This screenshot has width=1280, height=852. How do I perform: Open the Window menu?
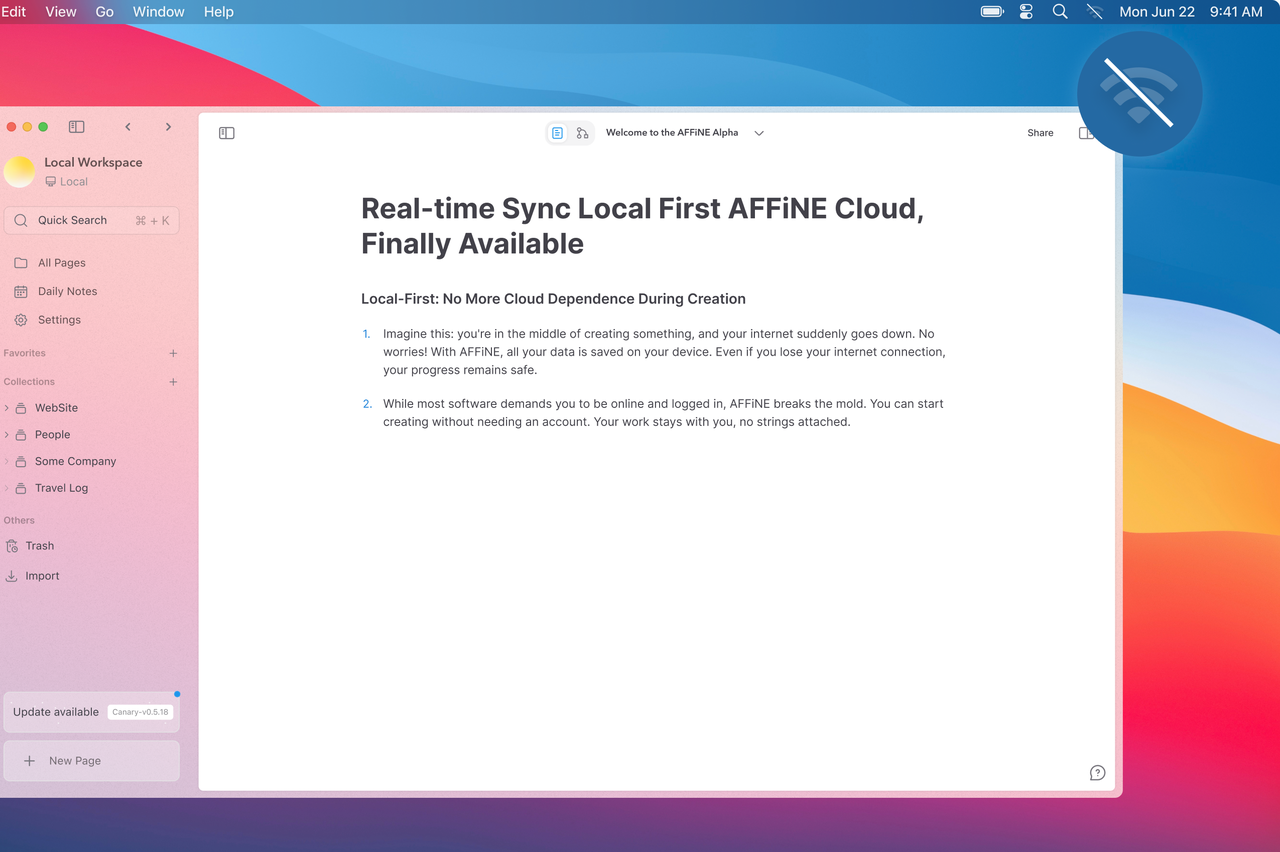point(158,12)
